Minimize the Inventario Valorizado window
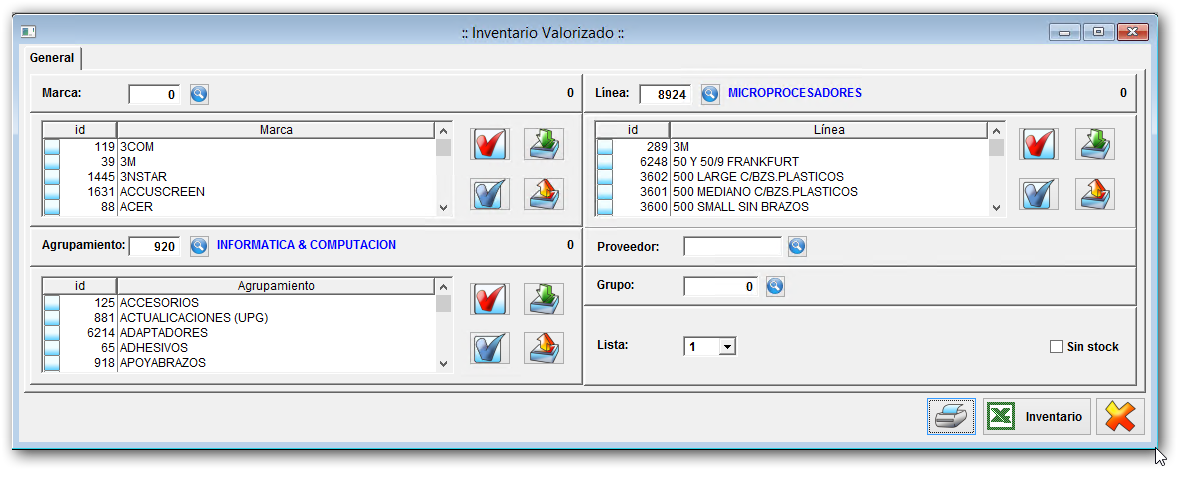 coord(1065,33)
